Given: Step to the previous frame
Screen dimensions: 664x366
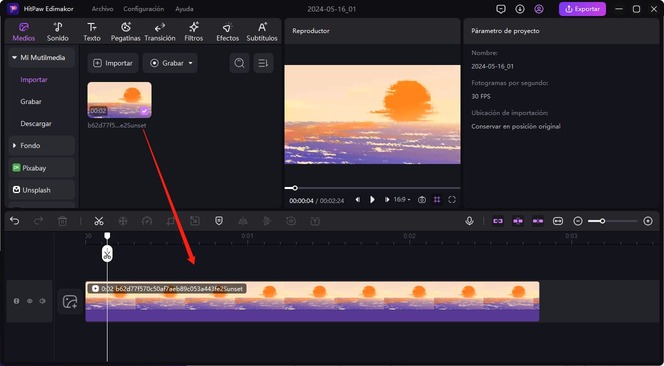Looking at the screenshot, I should point(358,200).
